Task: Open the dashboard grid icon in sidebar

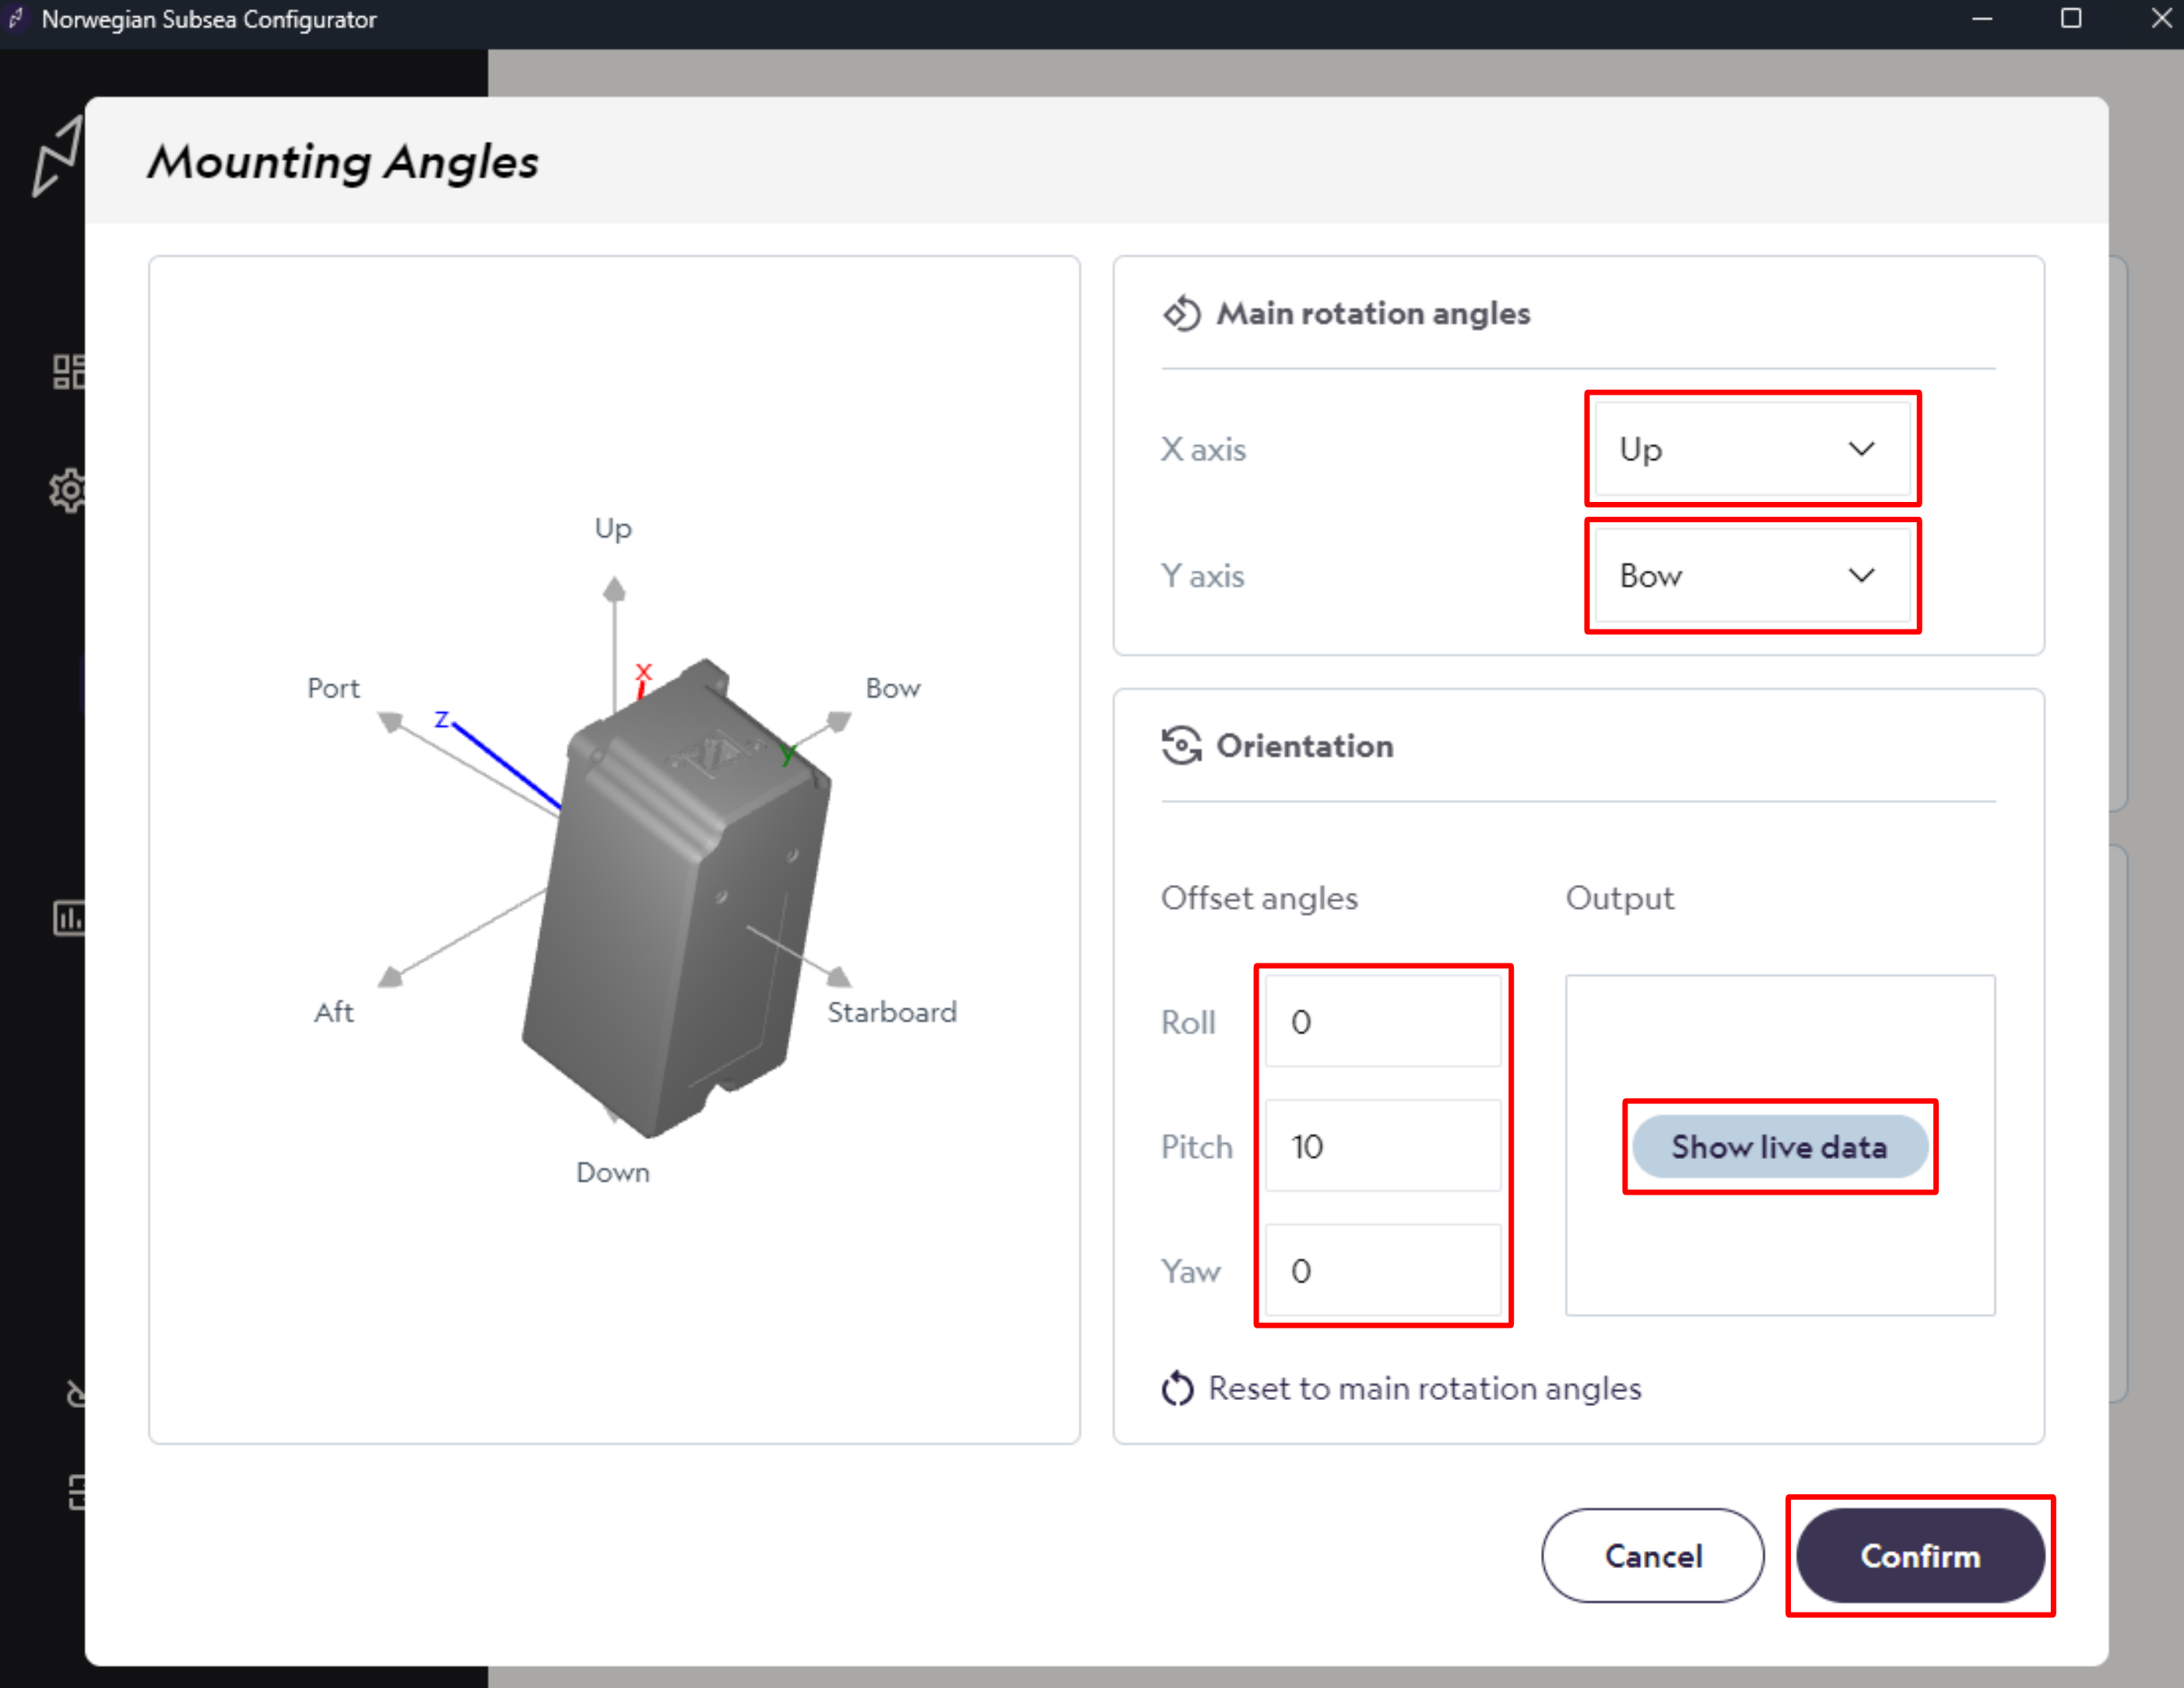Action: tap(68, 371)
